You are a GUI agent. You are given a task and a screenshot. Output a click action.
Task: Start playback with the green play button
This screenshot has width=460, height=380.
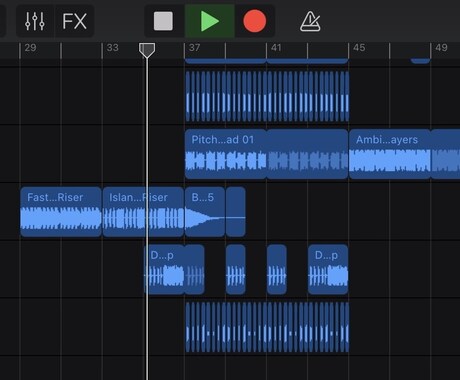coord(210,21)
